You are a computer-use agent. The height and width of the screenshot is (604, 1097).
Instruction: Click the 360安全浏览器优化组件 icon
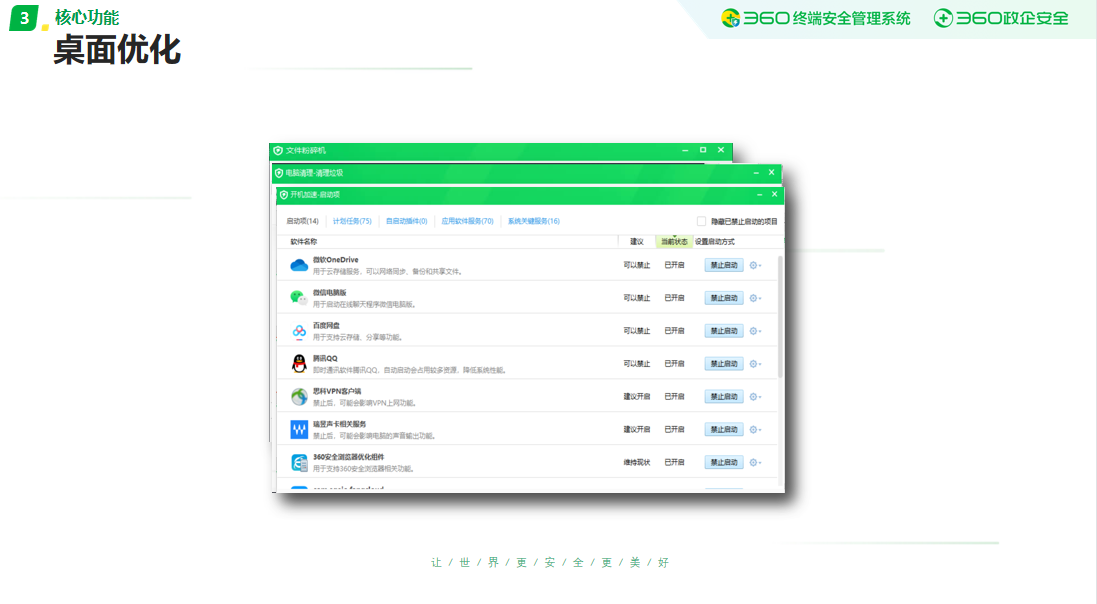click(299, 463)
